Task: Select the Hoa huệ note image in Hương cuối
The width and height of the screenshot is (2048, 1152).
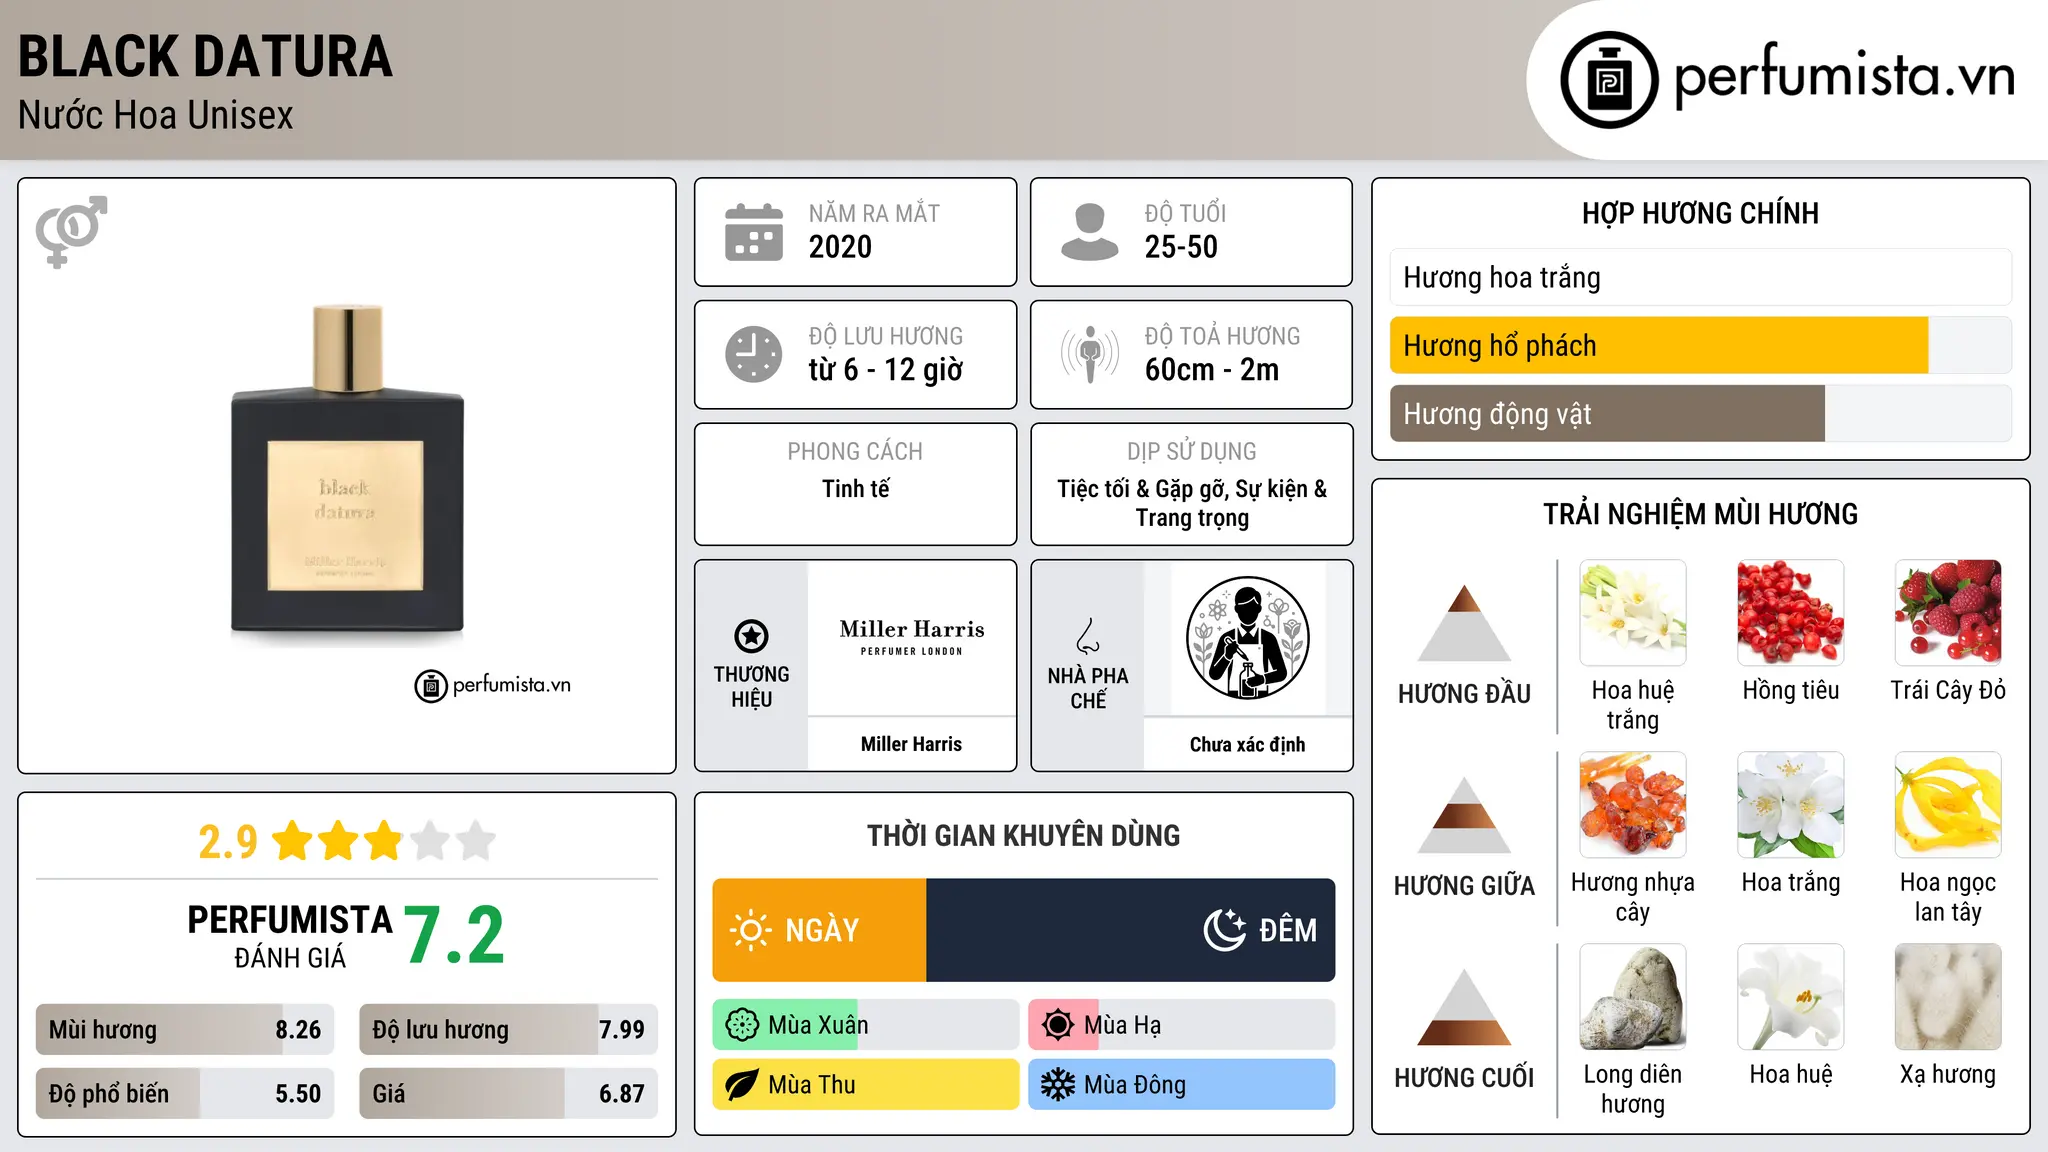Action: pos(1790,997)
